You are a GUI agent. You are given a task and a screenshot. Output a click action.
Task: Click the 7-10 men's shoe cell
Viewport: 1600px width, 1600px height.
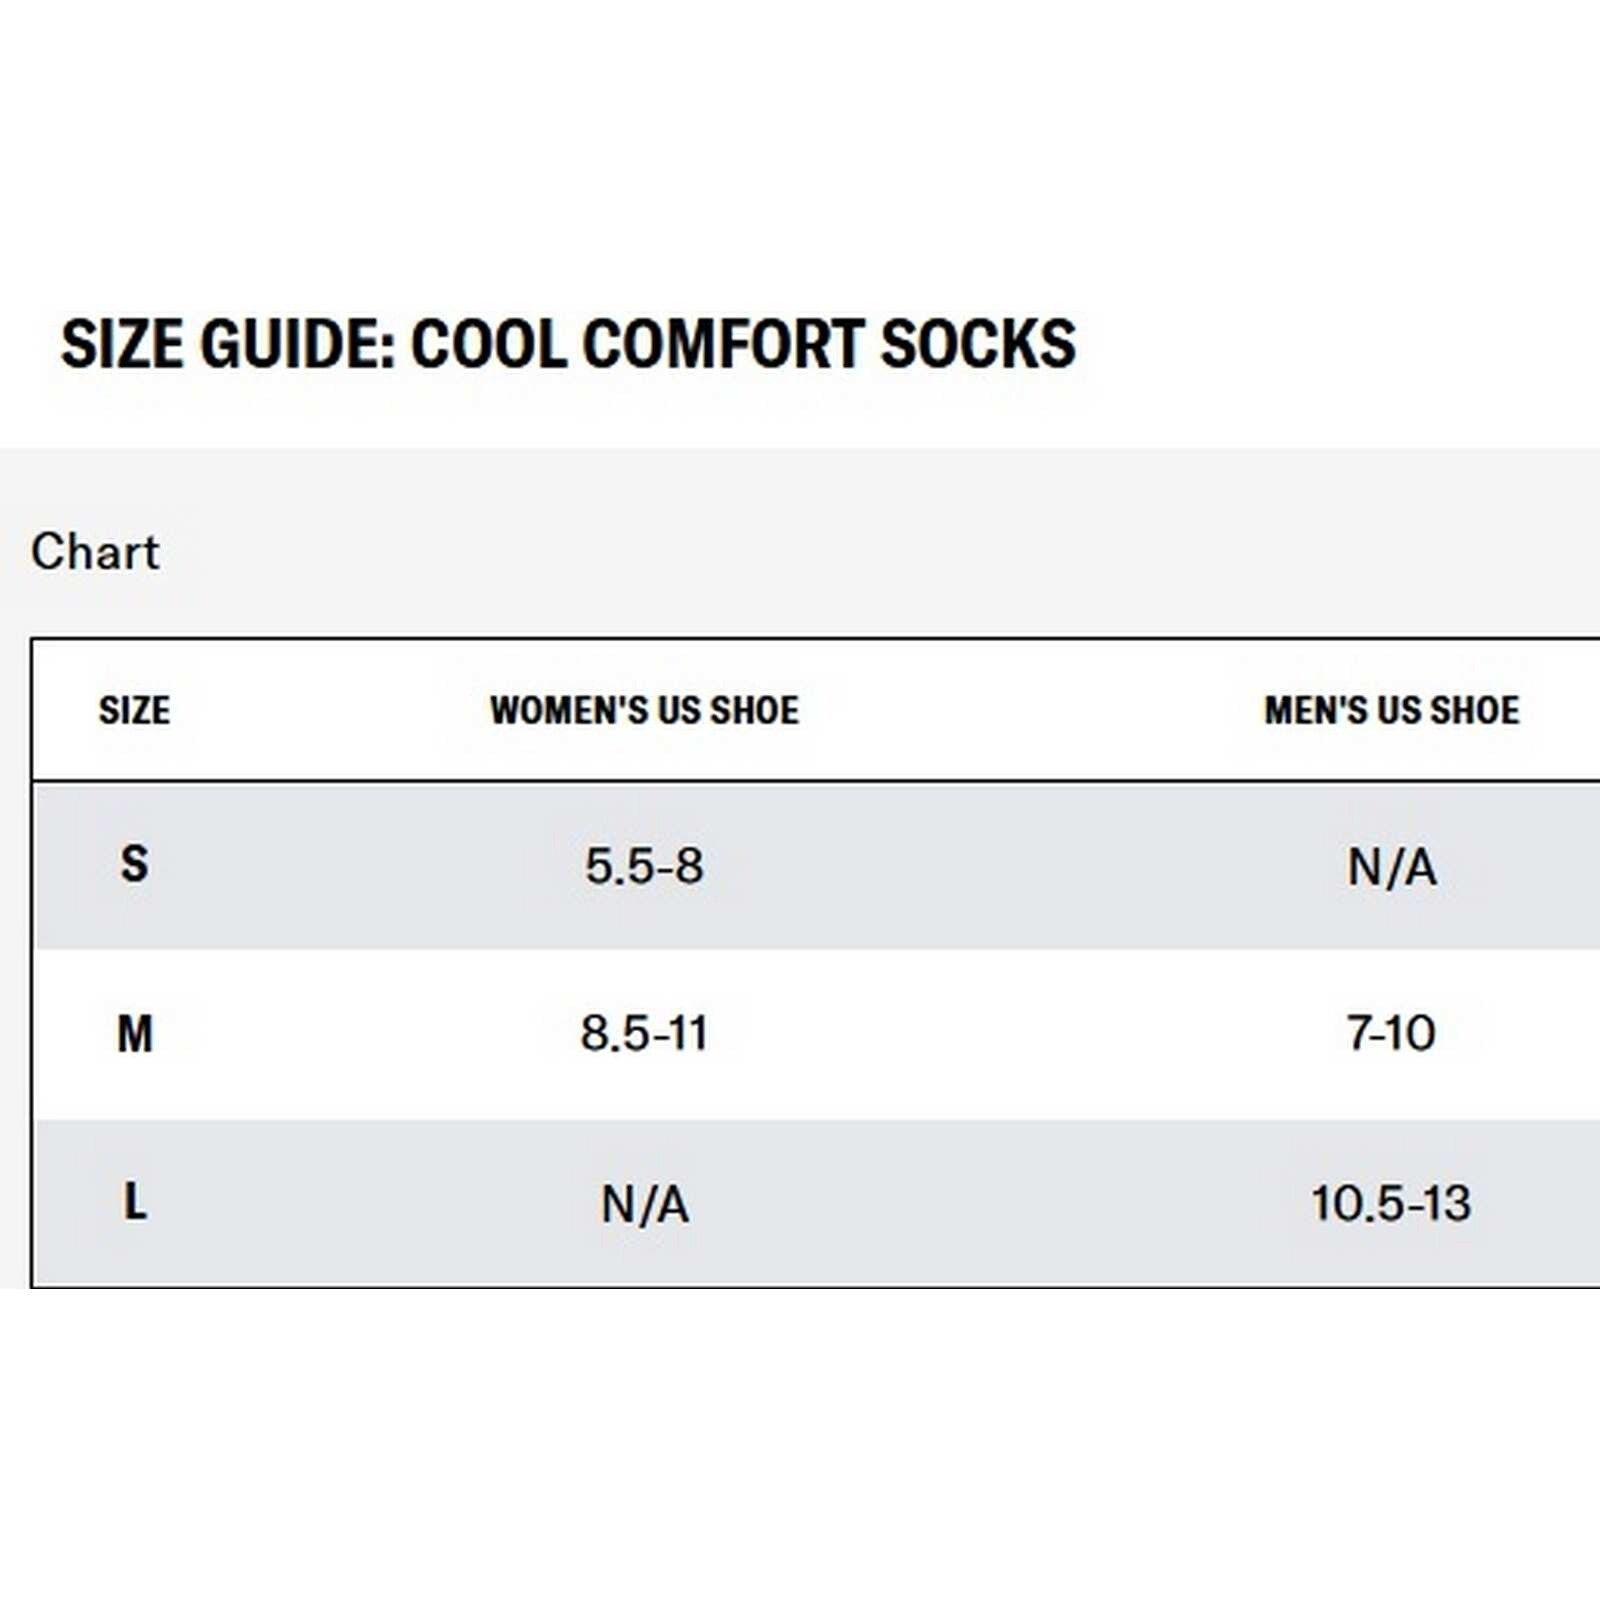coord(1391,1033)
